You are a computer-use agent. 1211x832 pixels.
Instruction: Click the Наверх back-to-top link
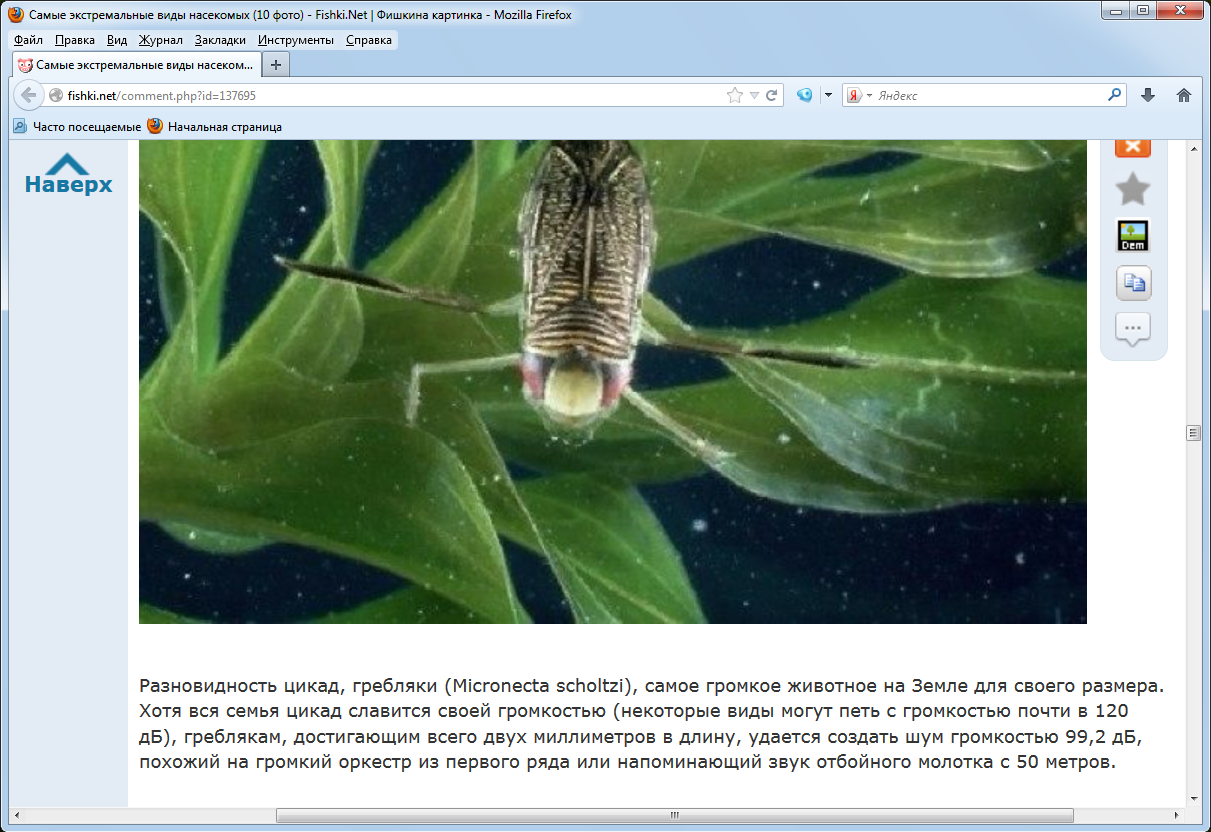(x=68, y=174)
